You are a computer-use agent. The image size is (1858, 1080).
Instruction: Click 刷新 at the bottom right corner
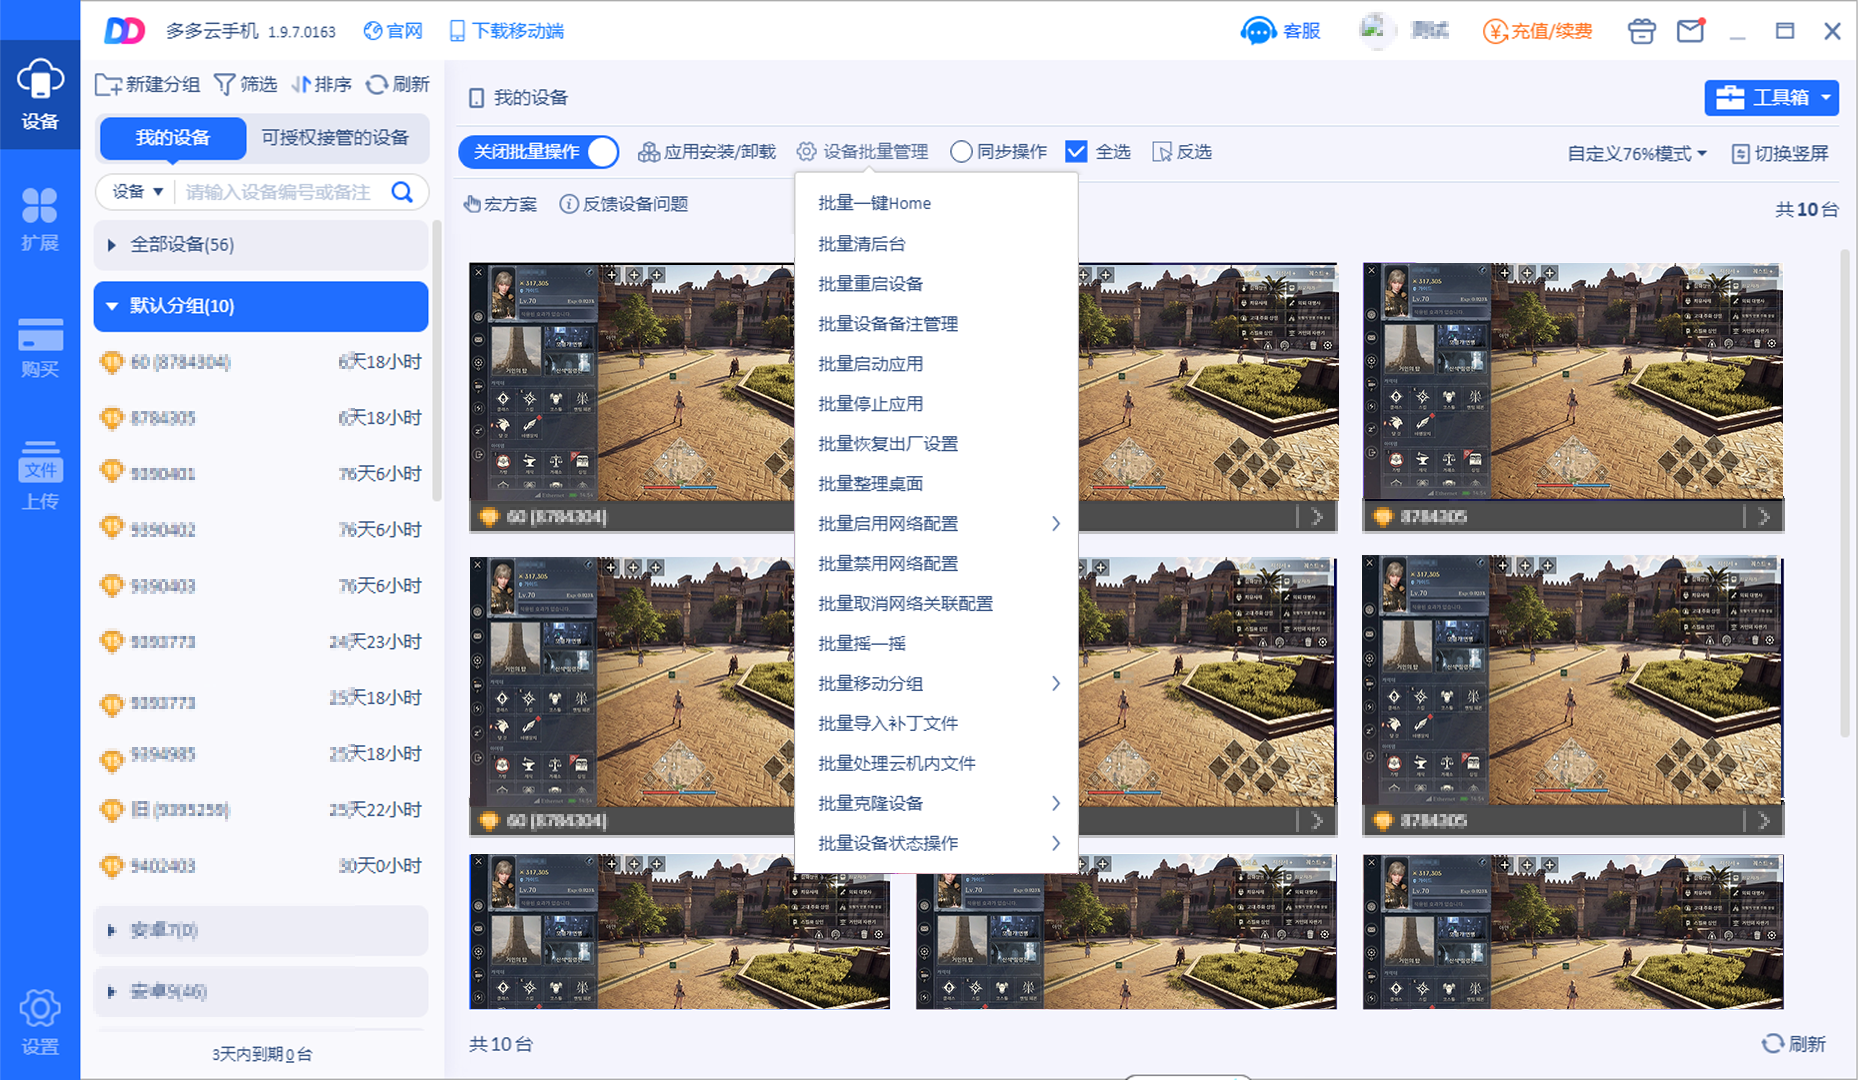(1794, 1044)
